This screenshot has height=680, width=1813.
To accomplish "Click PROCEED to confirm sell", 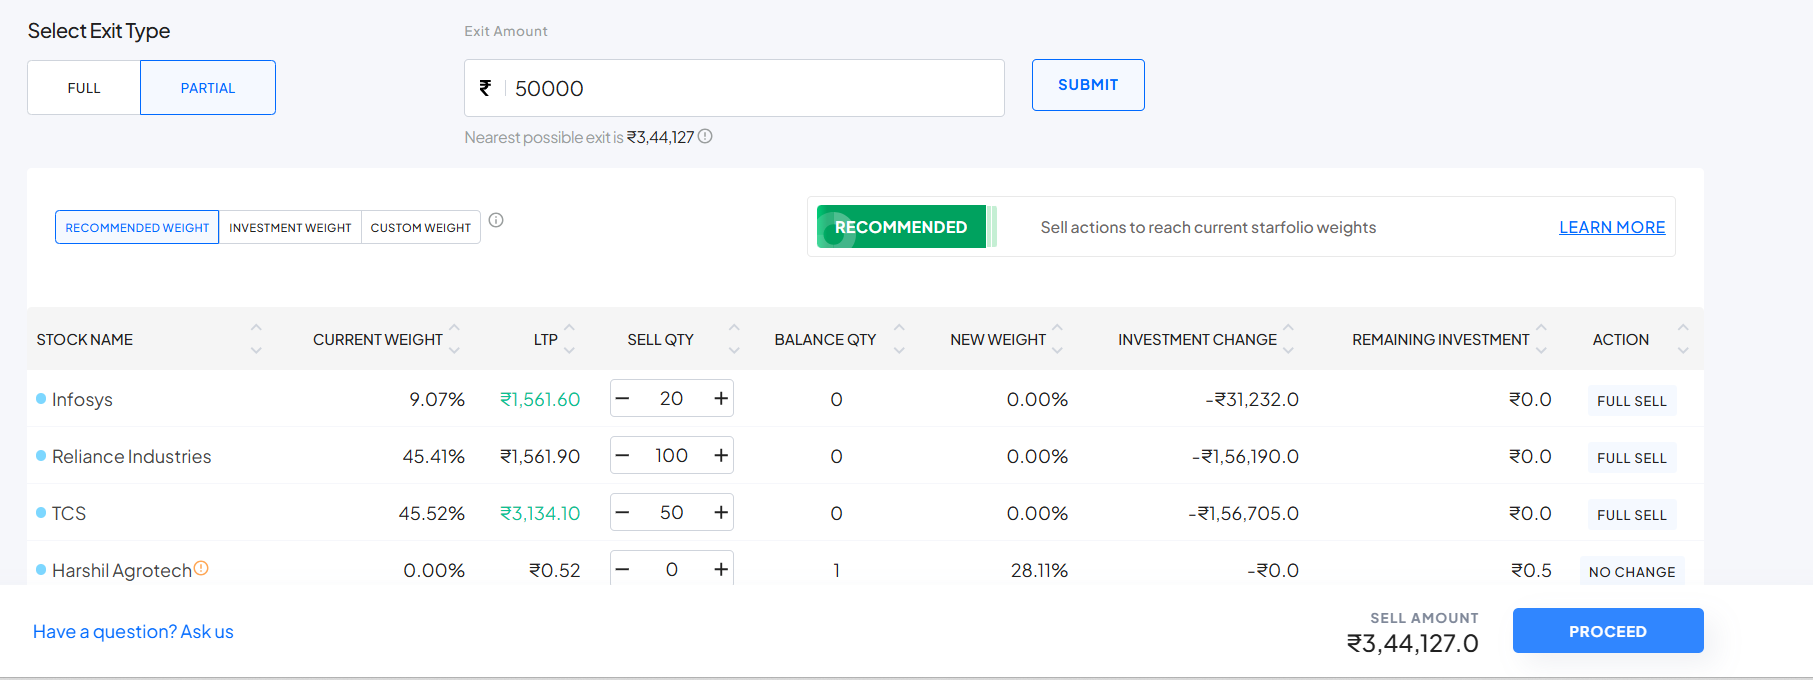I will click(x=1607, y=631).
